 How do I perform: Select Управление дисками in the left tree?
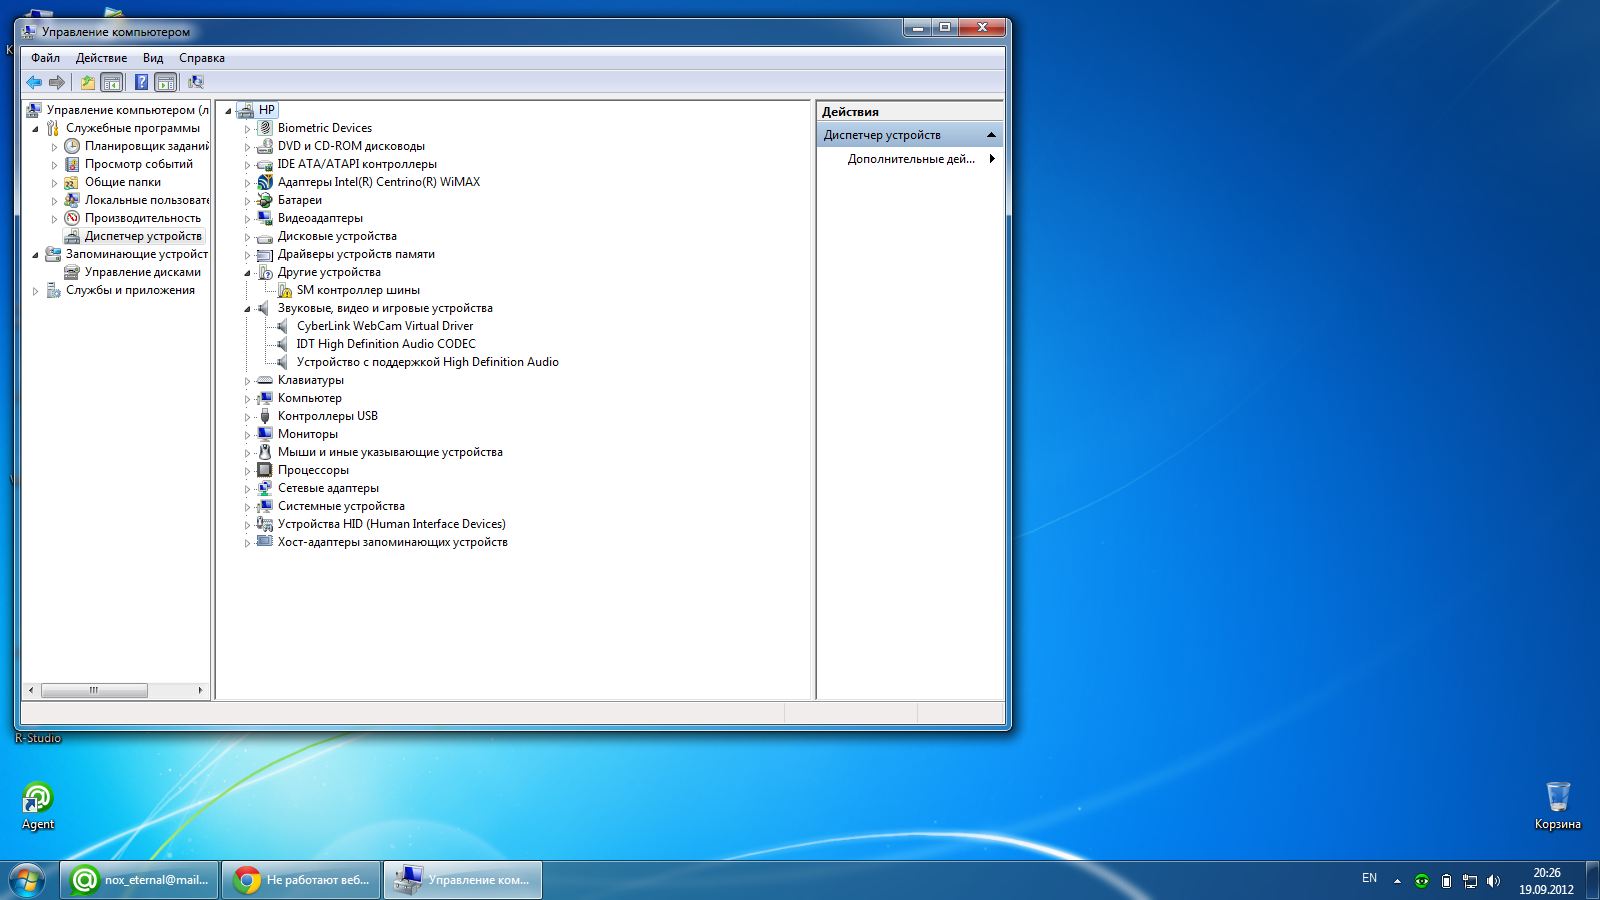tap(142, 272)
